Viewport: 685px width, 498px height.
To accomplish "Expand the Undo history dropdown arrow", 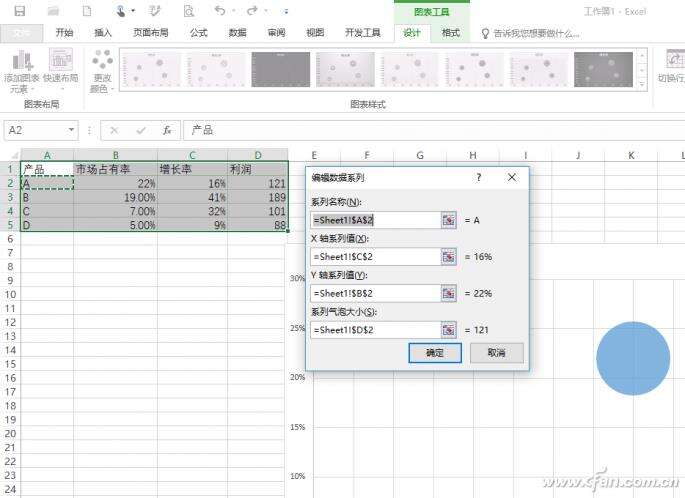I will pos(234,11).
